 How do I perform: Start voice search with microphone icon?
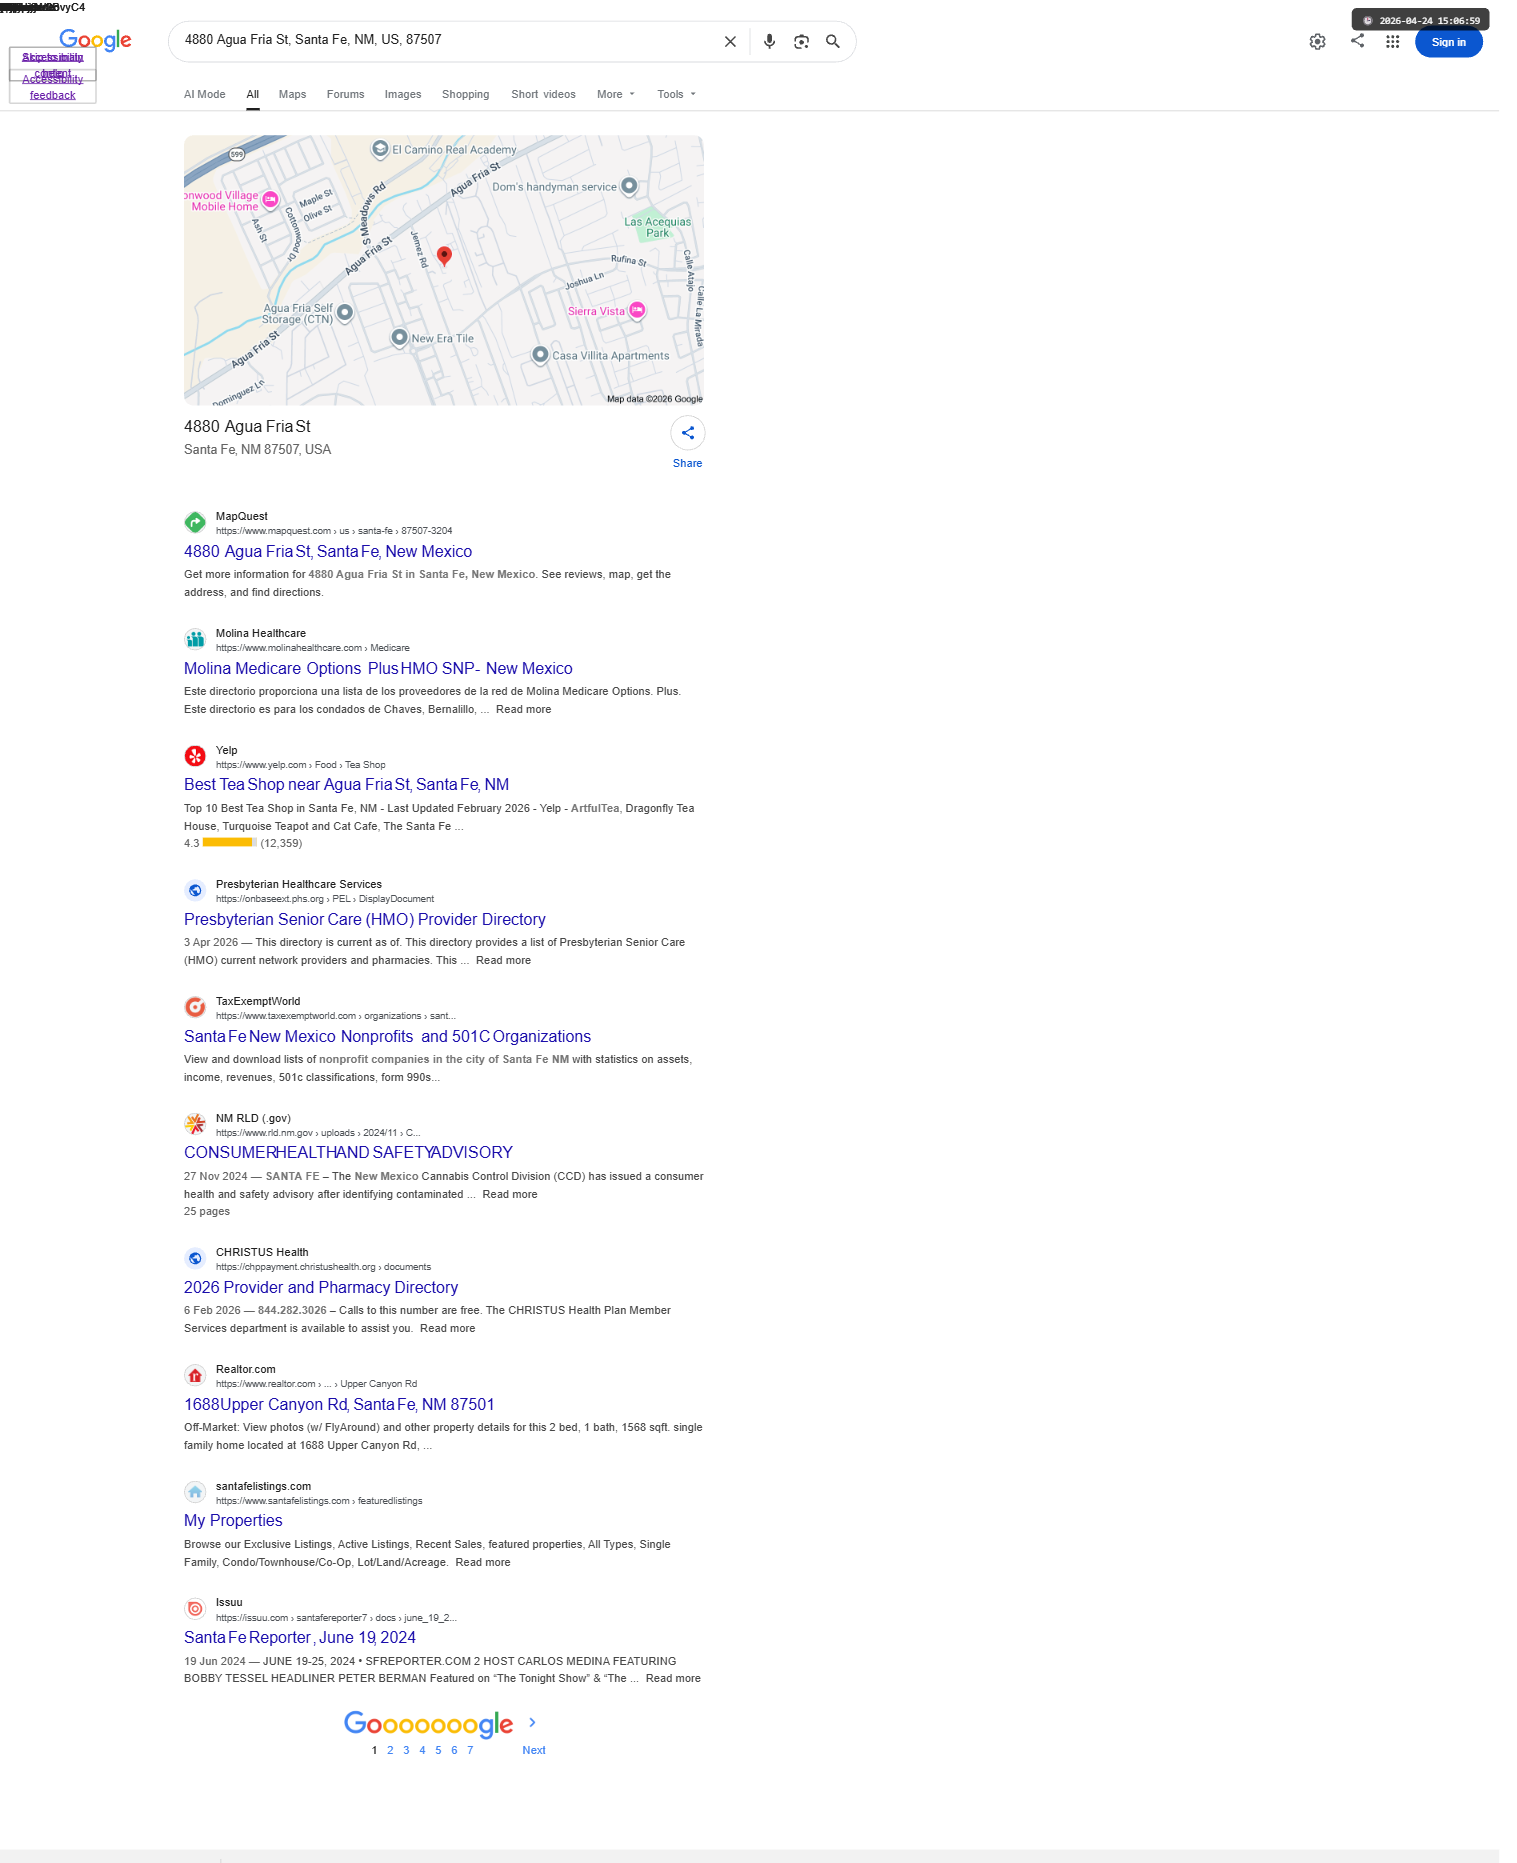coord(769,42)
